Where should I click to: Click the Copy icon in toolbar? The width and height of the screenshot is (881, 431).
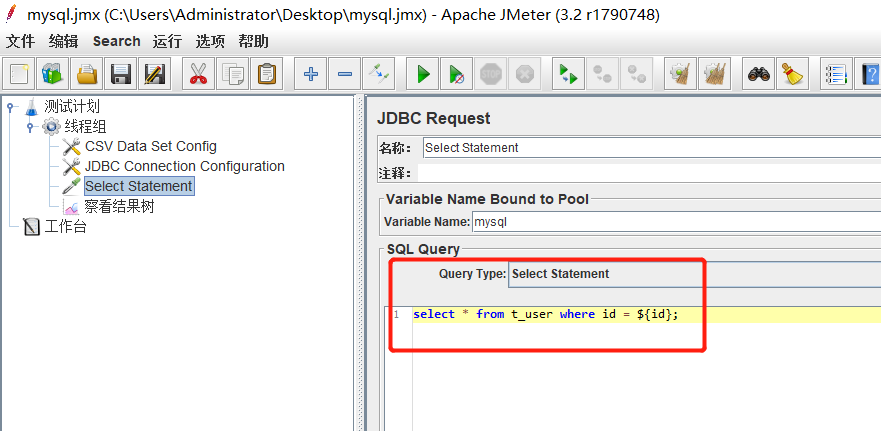coord(232,74)
